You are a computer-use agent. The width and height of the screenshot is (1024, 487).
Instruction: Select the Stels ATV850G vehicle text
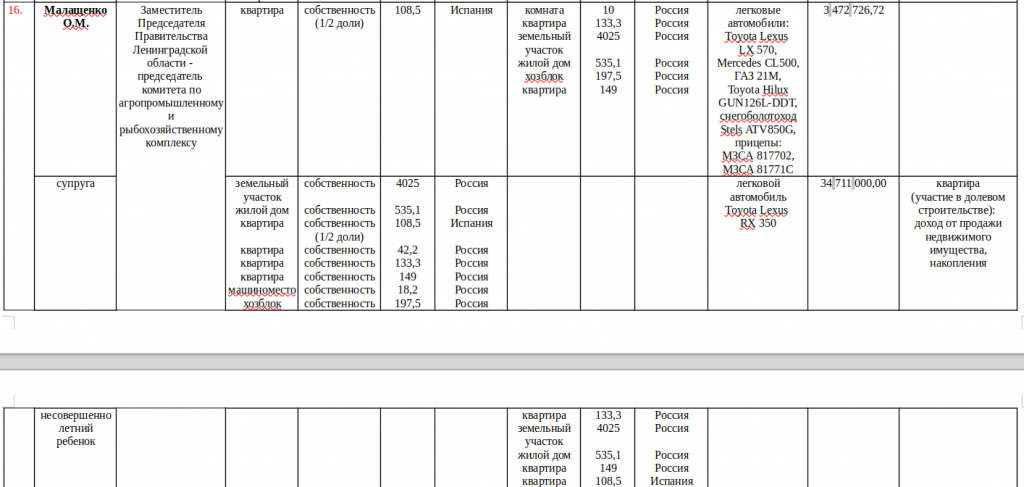point(757,129)
